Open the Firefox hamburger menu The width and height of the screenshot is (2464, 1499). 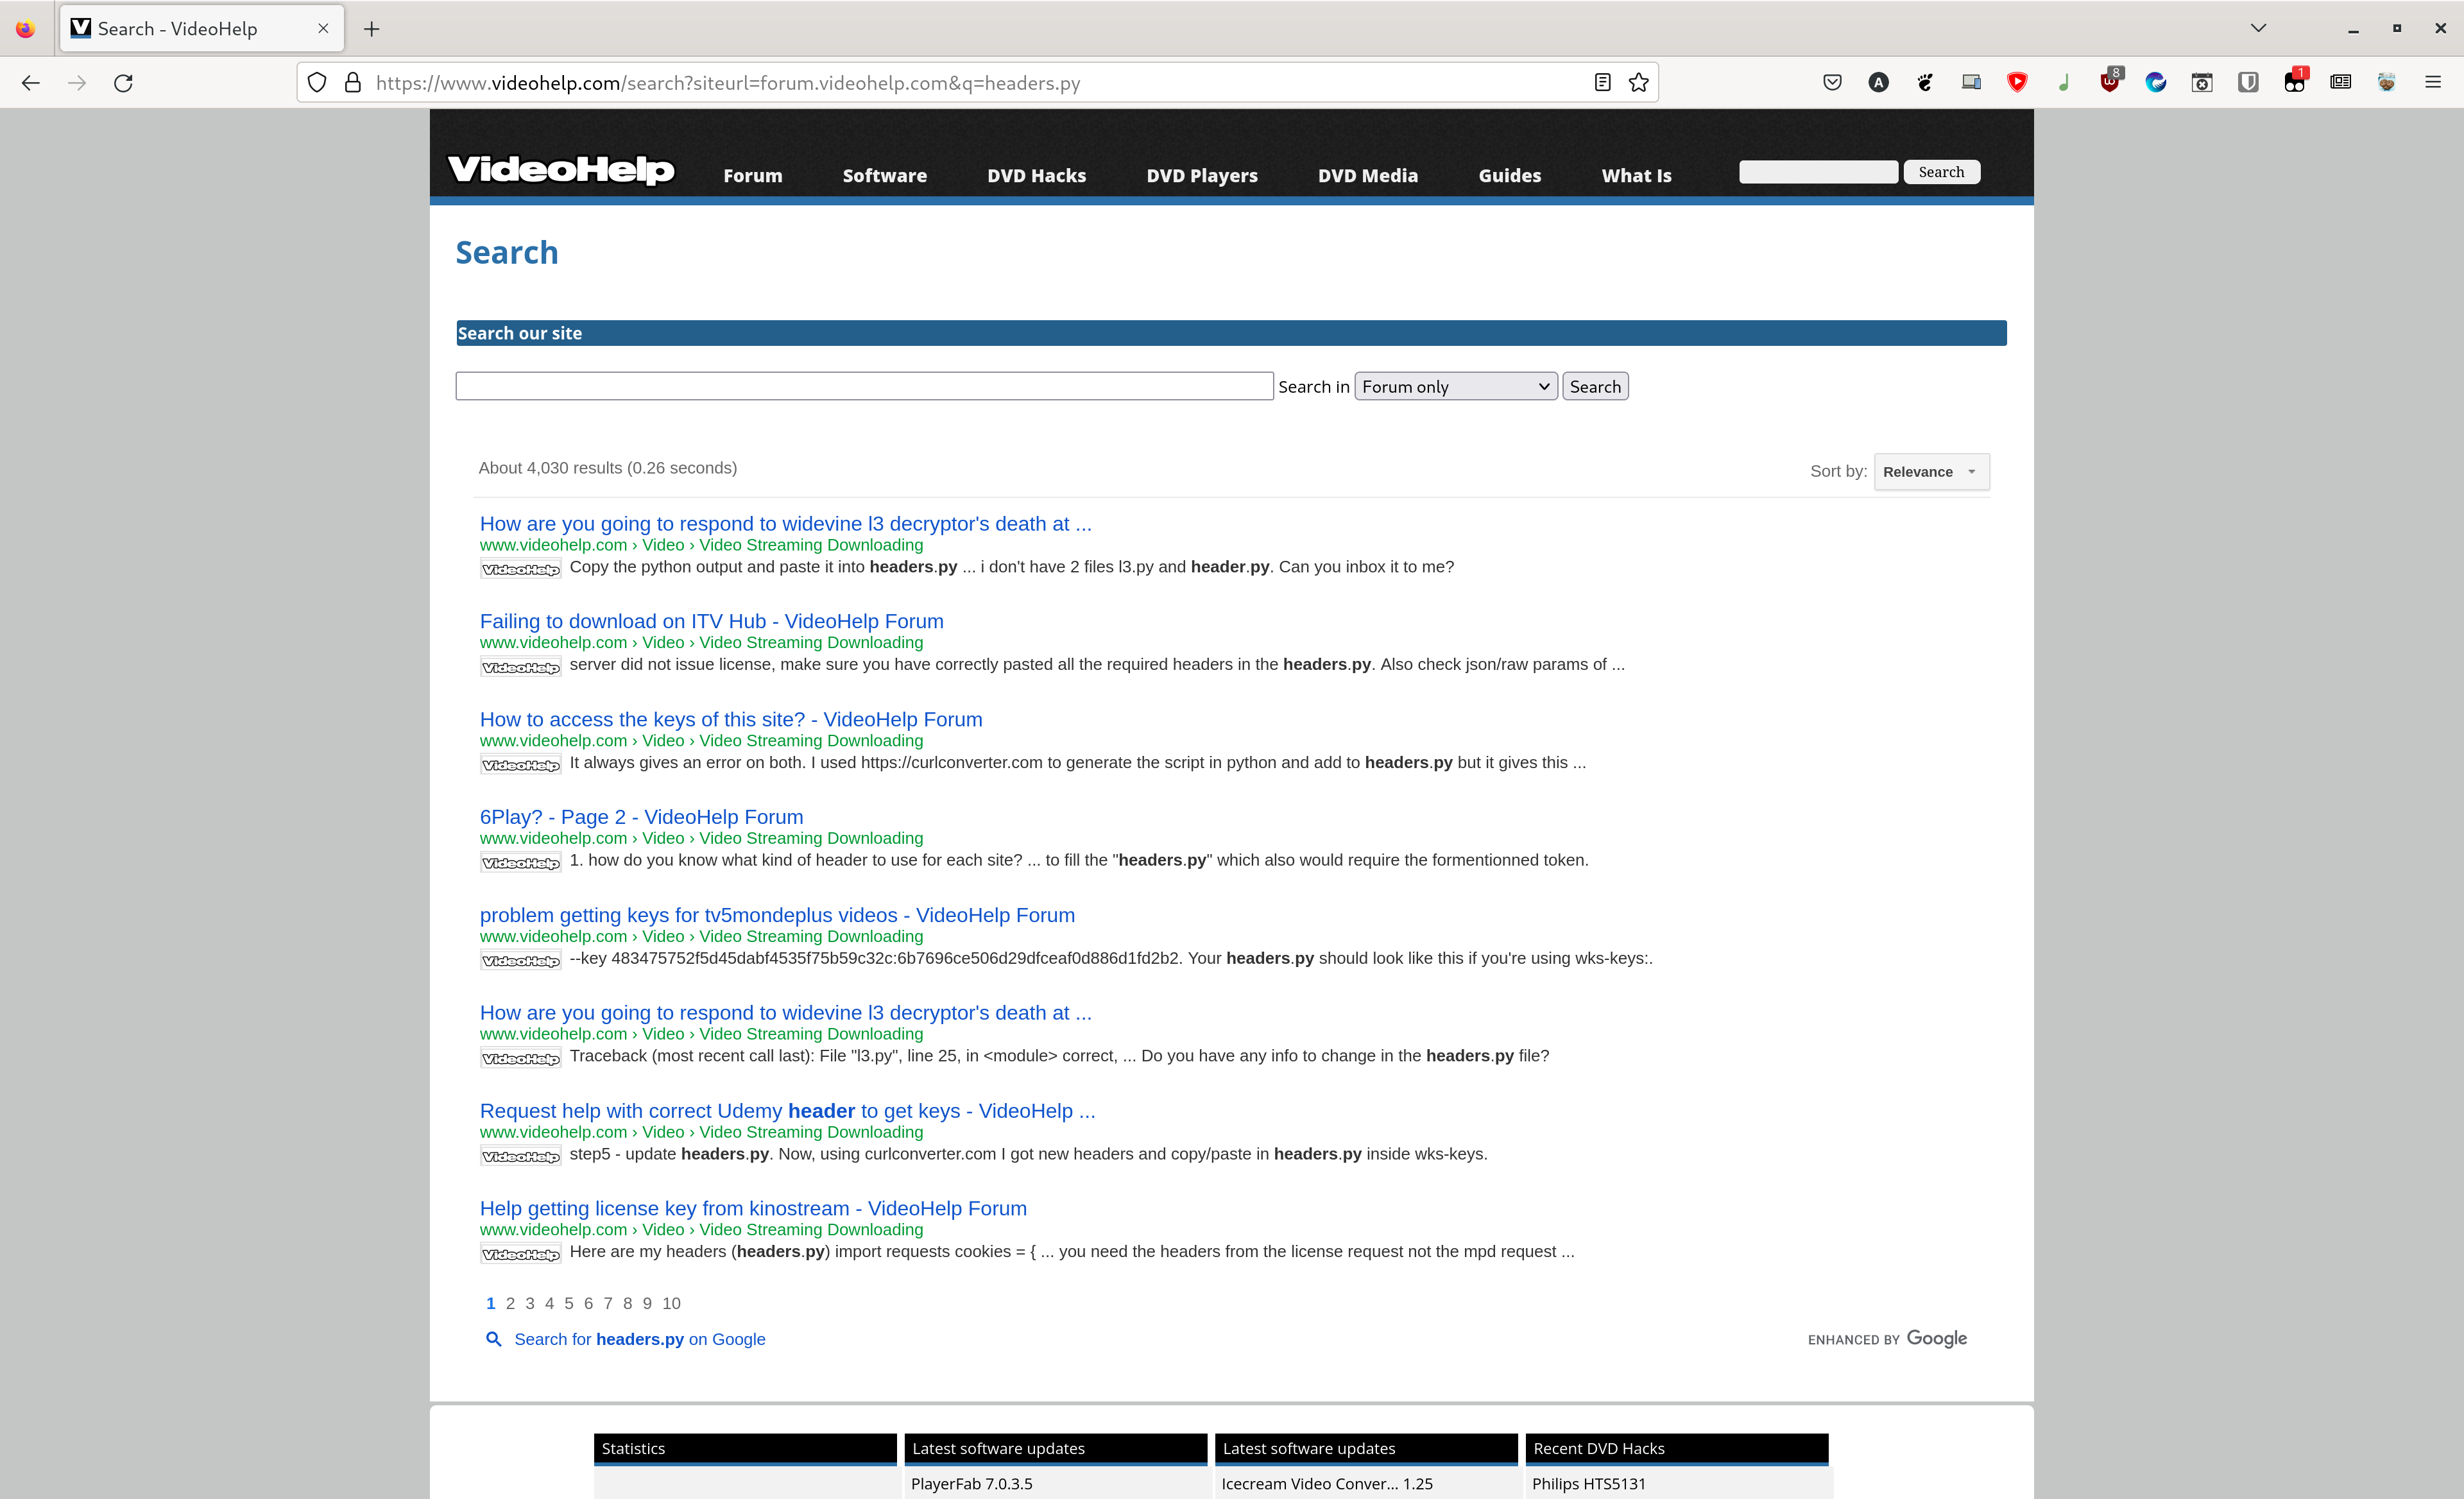pyautogui.click(x=2433, y=83)
